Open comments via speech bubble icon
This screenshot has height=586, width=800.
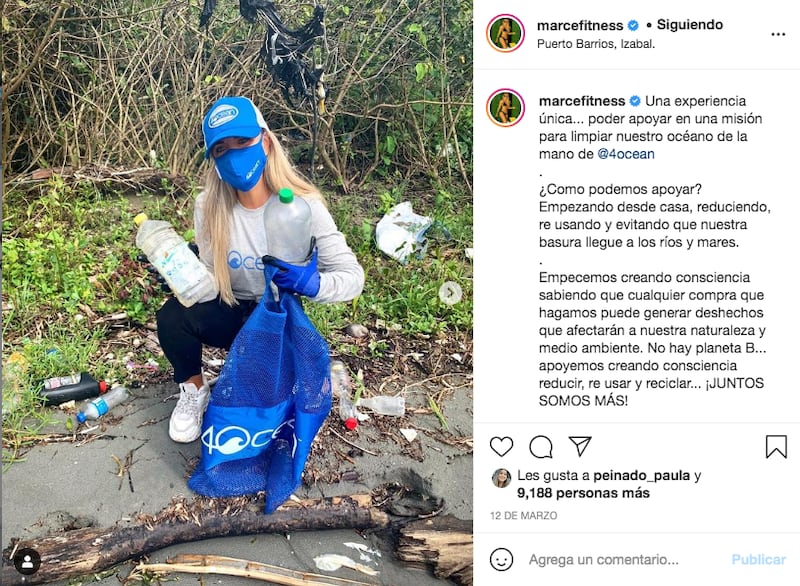(541, 447)
